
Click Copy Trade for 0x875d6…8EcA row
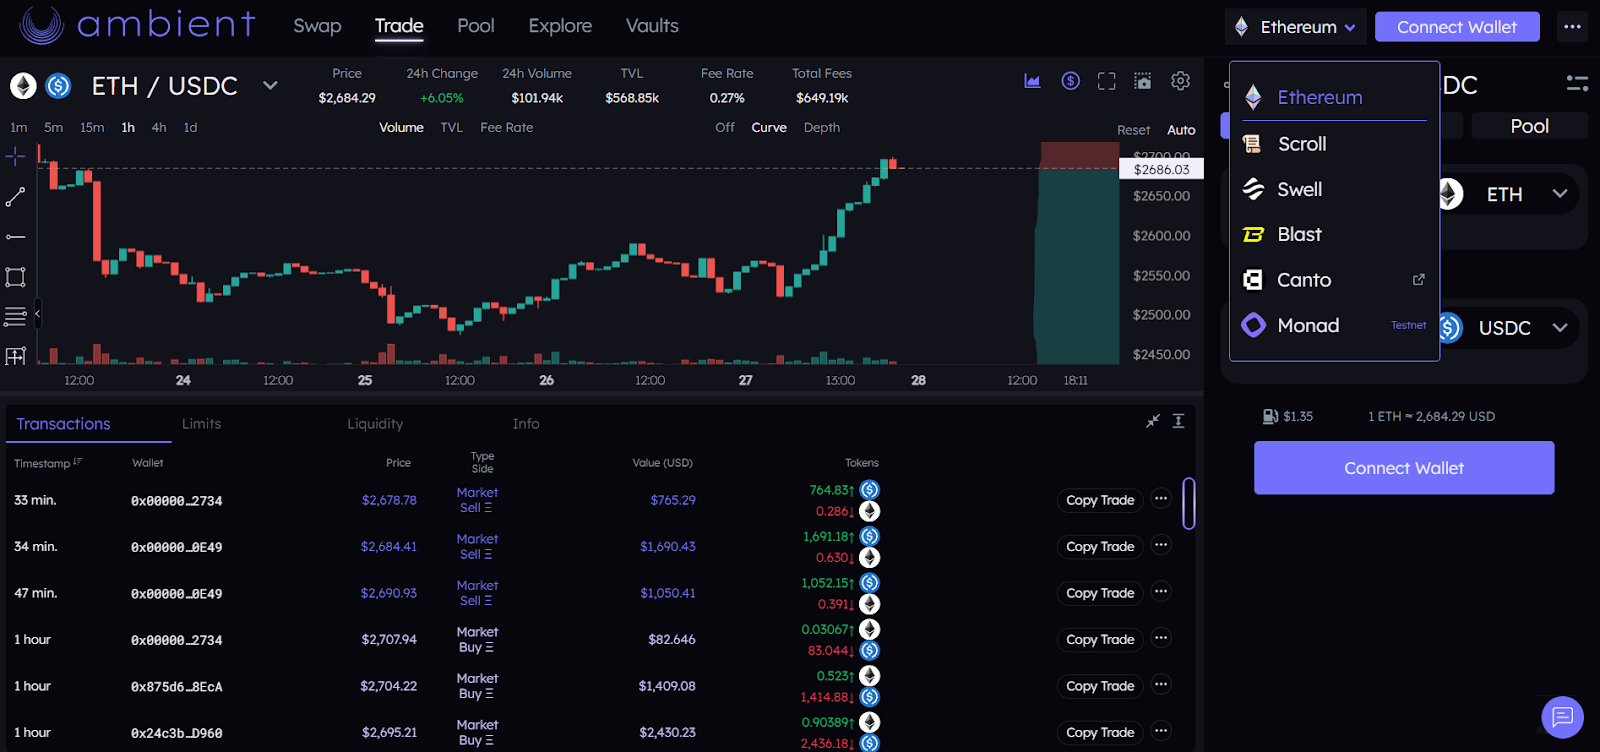pyautogui.click(x=1100, y=686)
